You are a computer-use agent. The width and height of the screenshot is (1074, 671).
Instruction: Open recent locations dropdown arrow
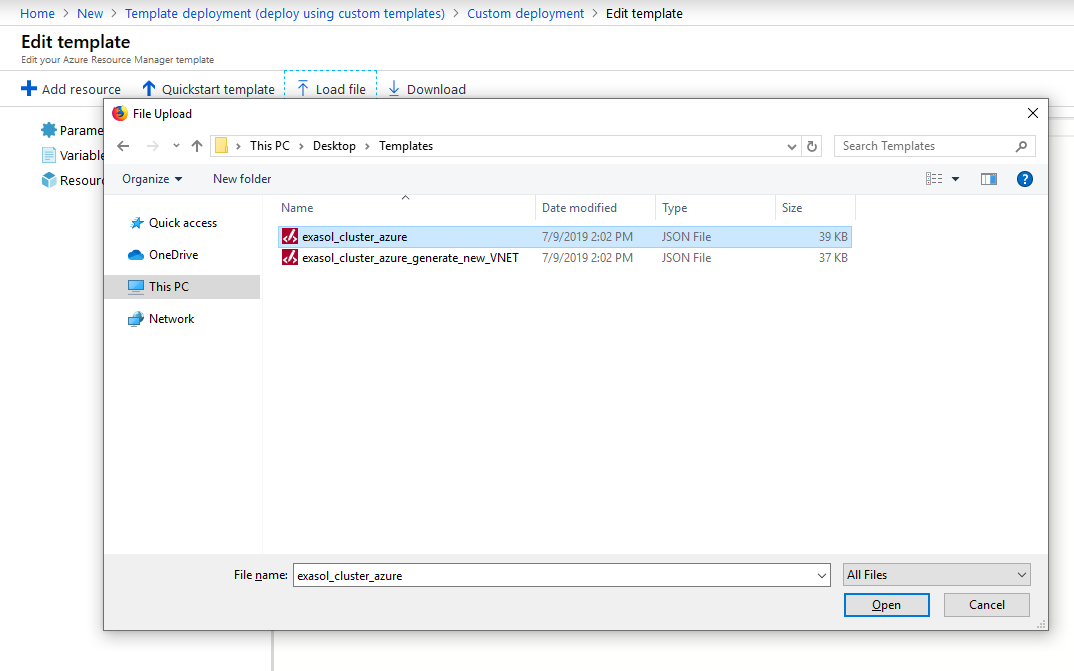point(176,146)
